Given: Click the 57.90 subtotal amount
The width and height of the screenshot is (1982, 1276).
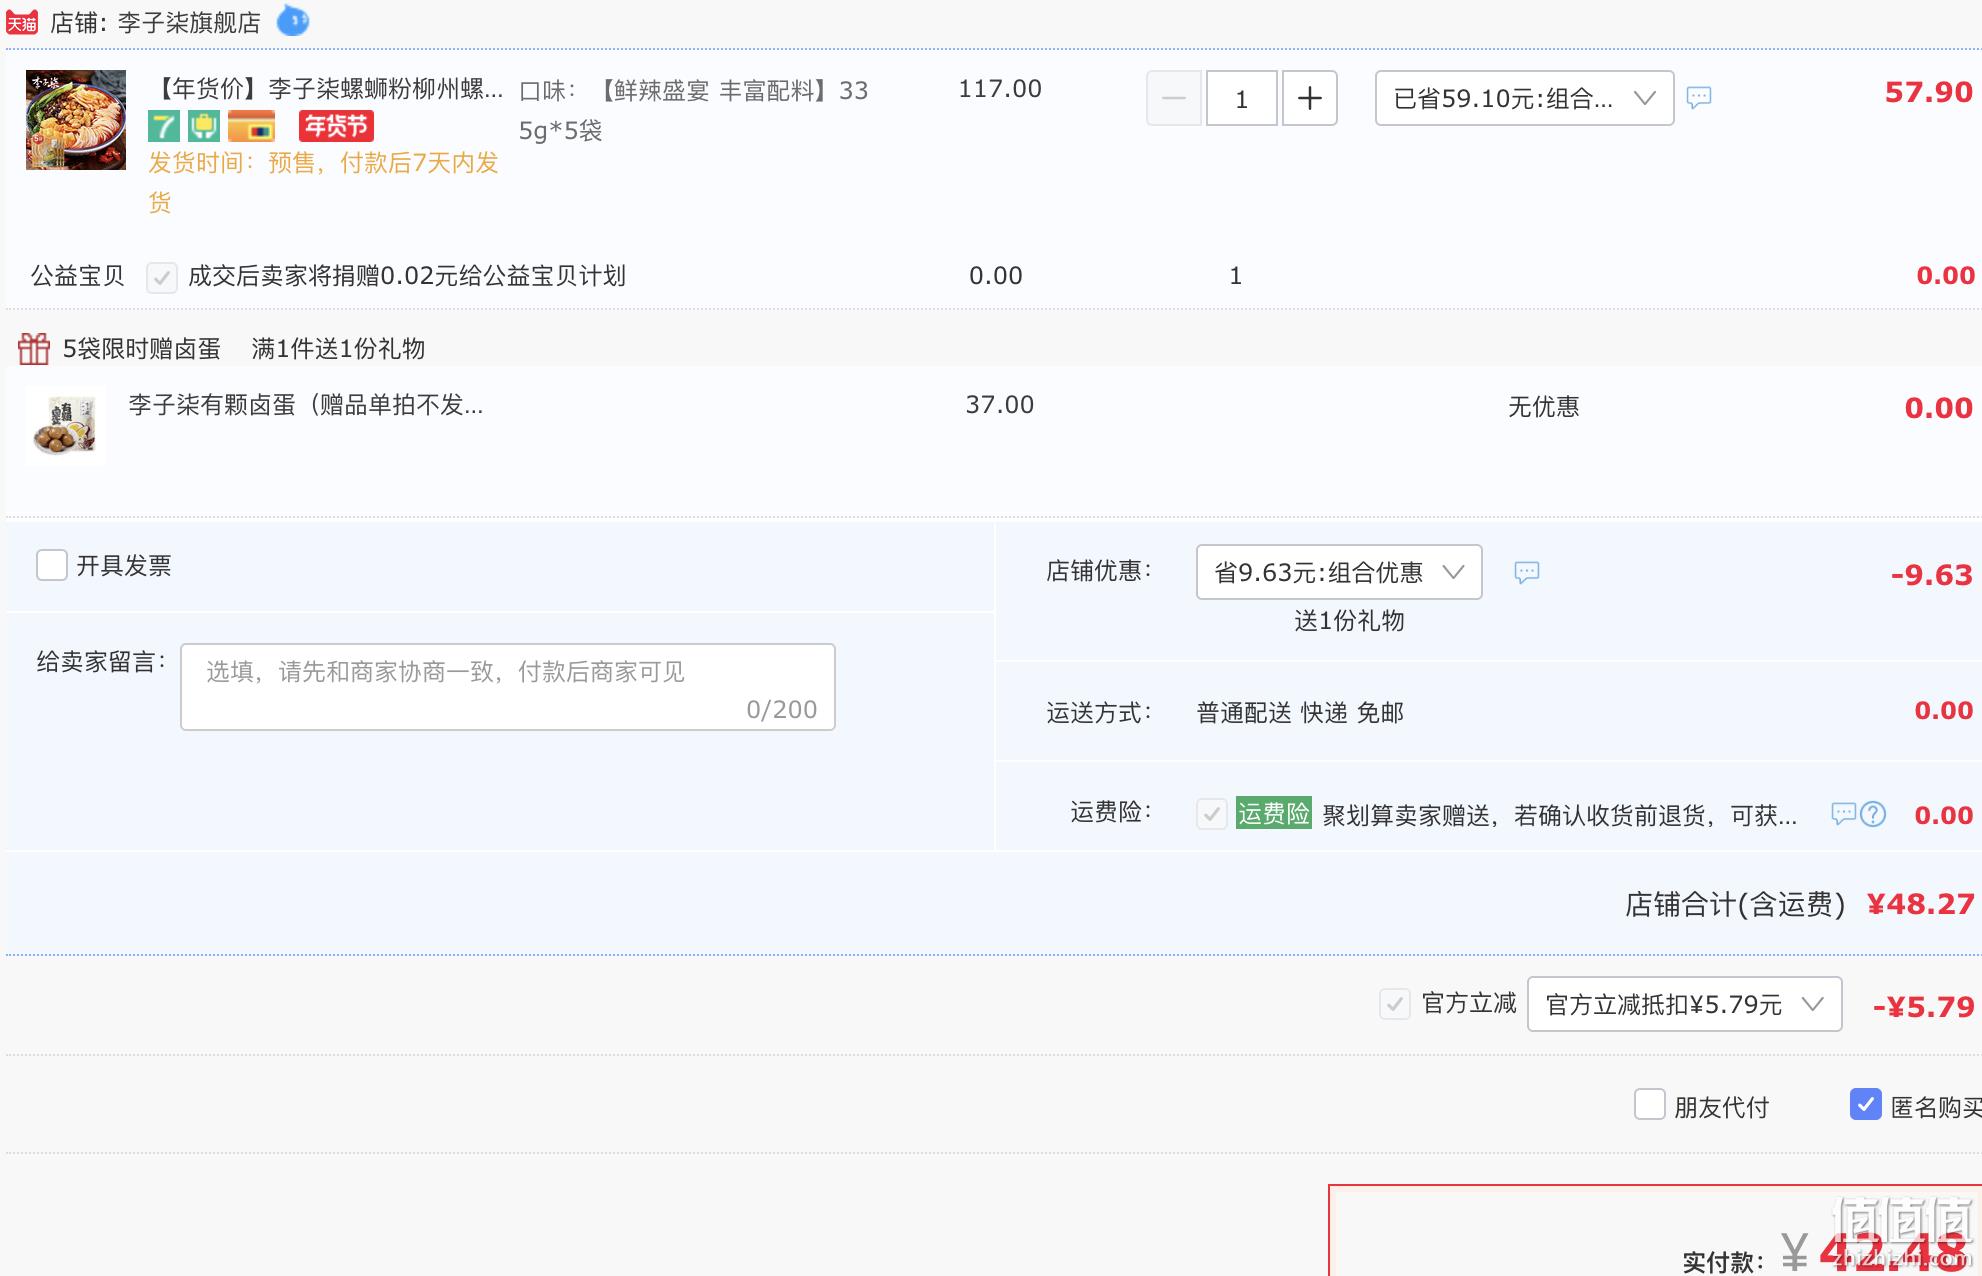Looking at the screenshot, I should pyautogui.click(x=1929, y=92).
